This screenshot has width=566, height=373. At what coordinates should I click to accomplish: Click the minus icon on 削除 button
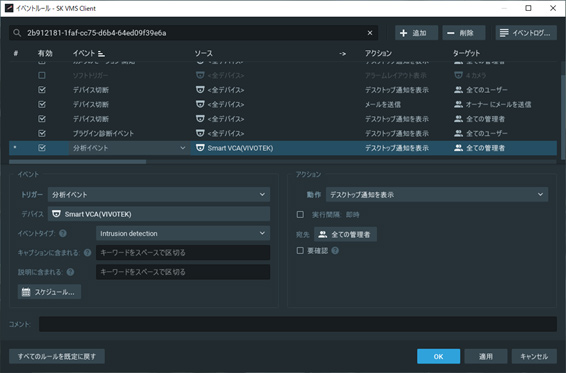point(451,33)
